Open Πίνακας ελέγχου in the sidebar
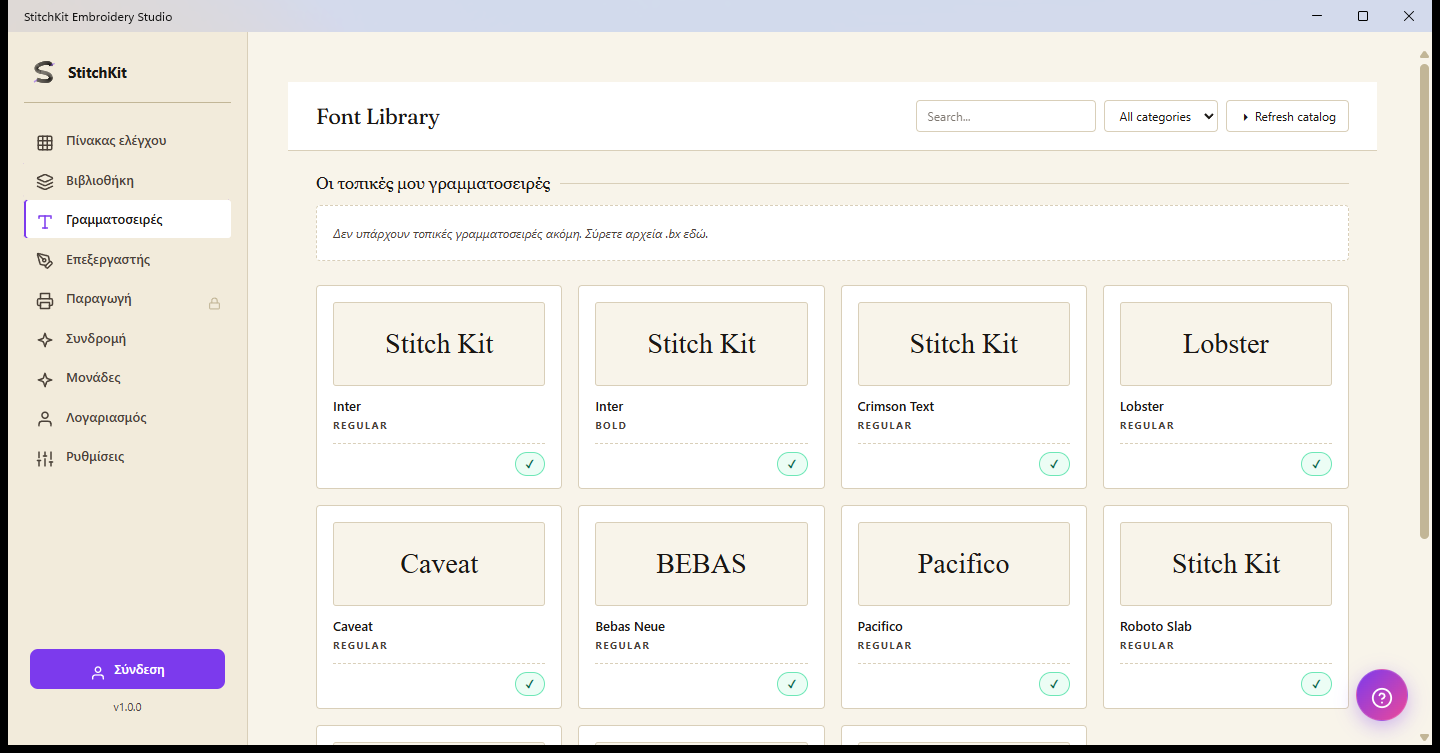 click(128, 141)
